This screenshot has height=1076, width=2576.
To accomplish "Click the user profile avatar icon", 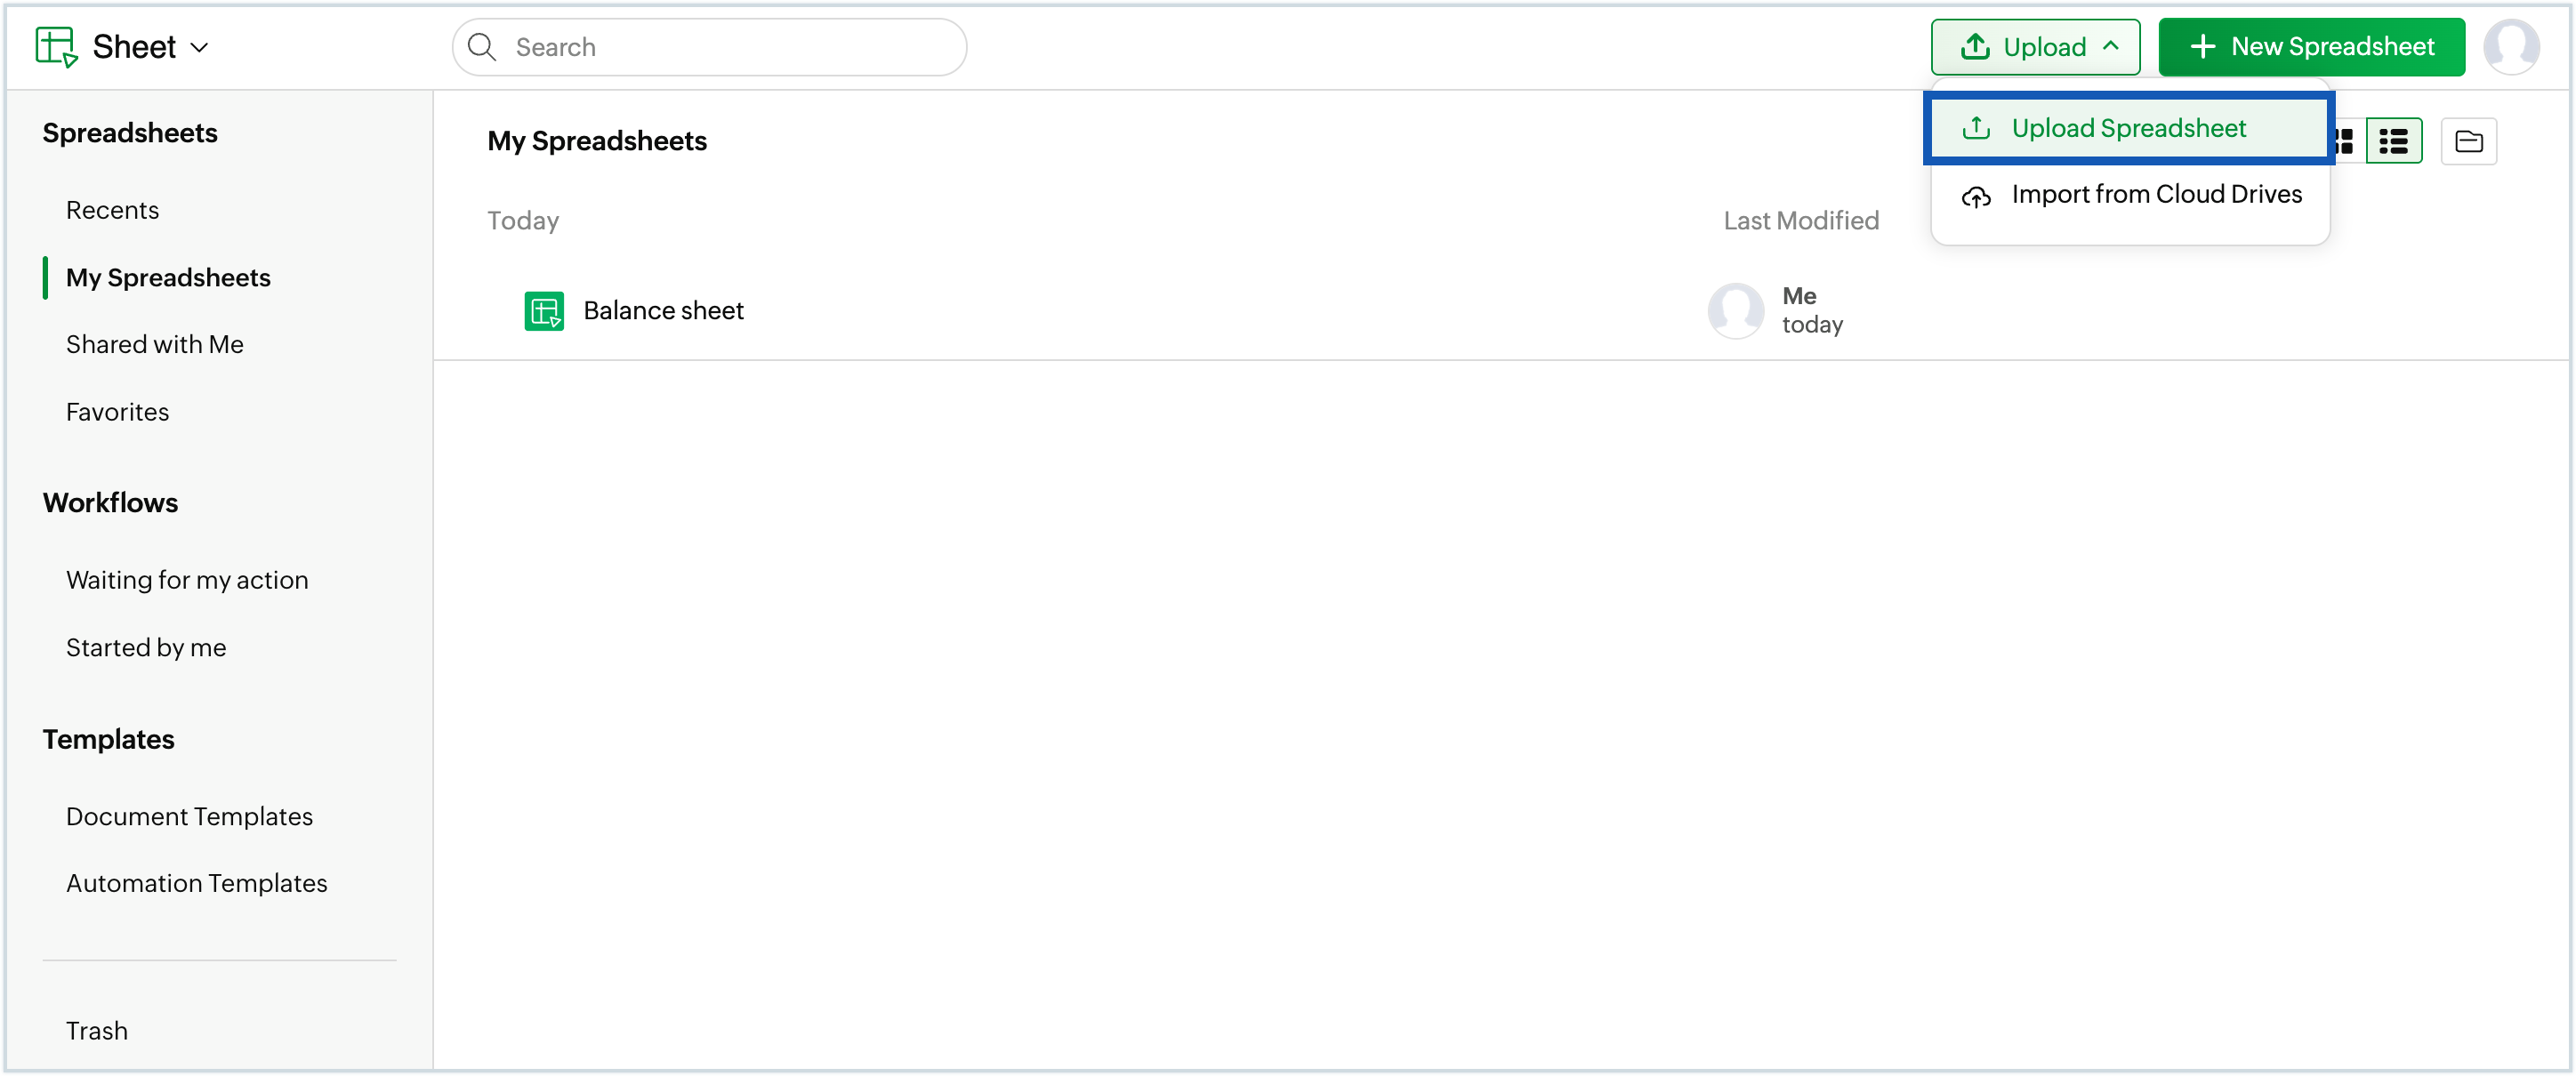I will click(x=2513, y=46).
